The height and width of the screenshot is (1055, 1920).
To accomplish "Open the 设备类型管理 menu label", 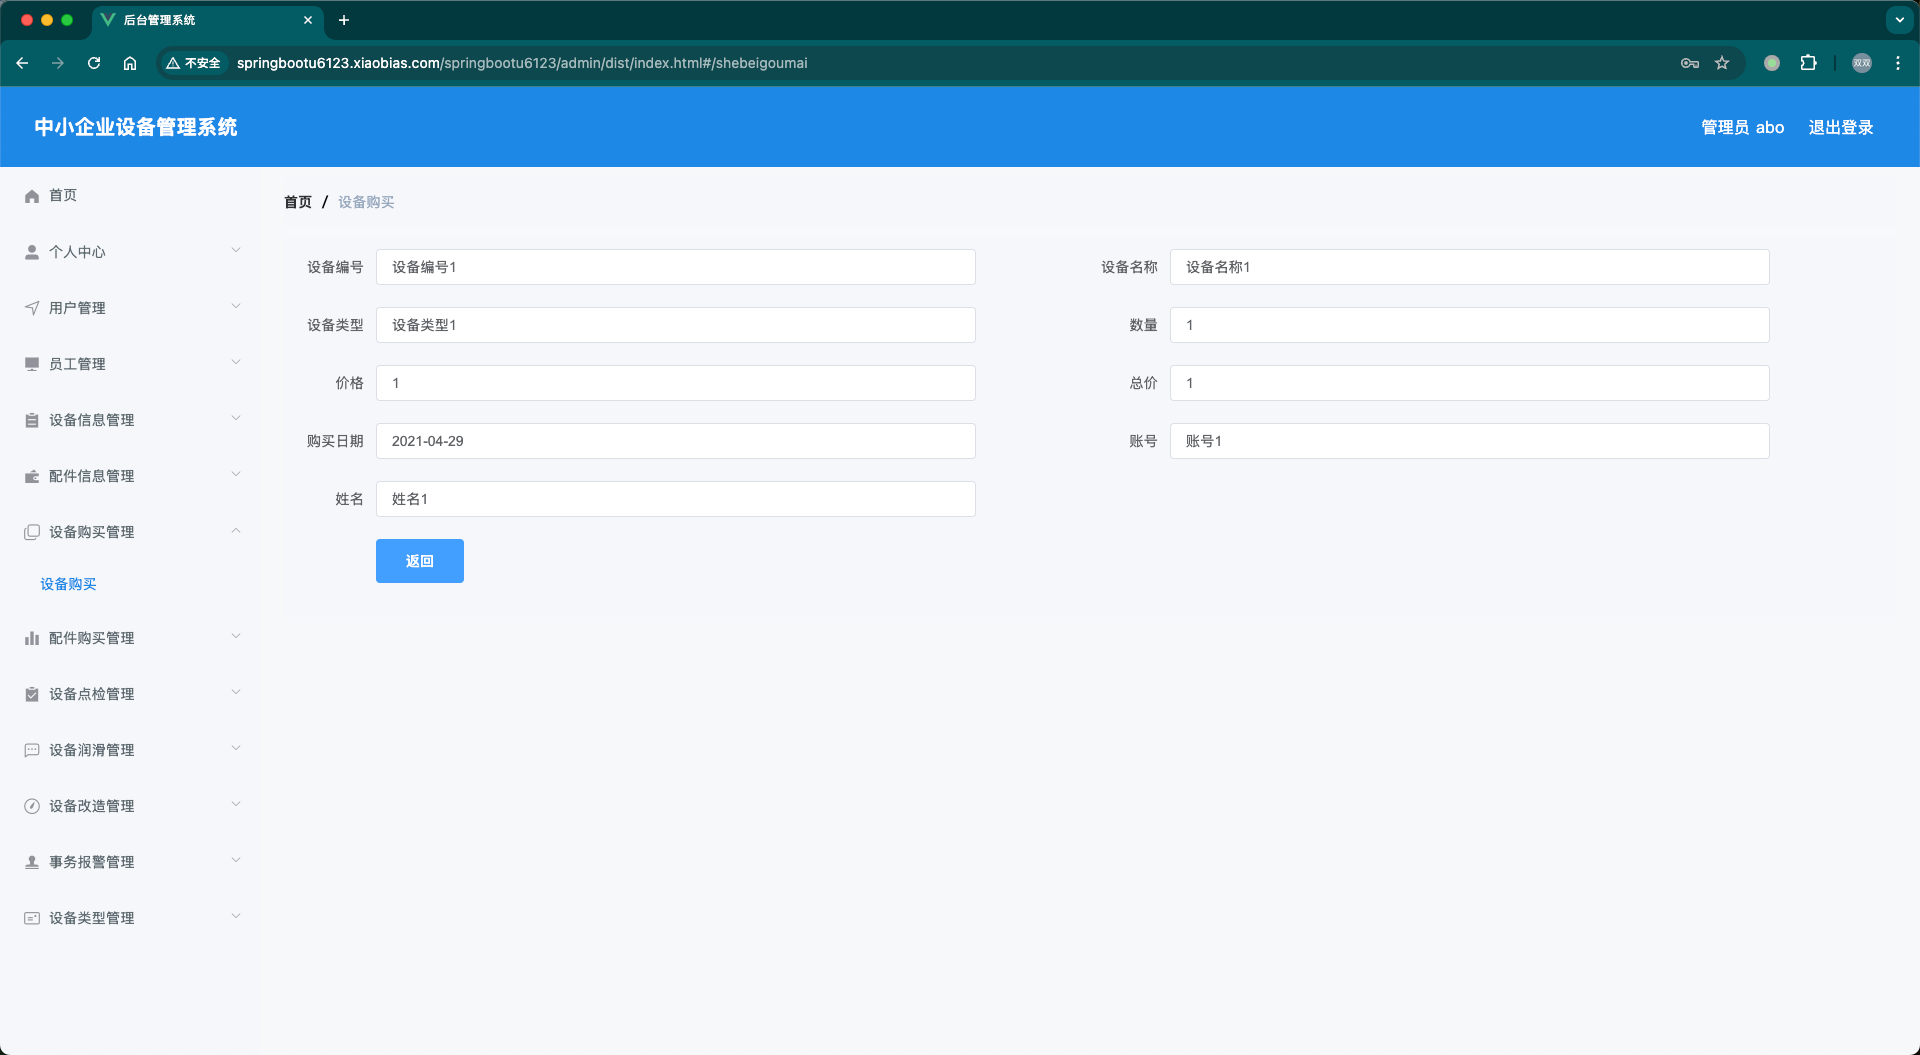I will tap(91, 918).
